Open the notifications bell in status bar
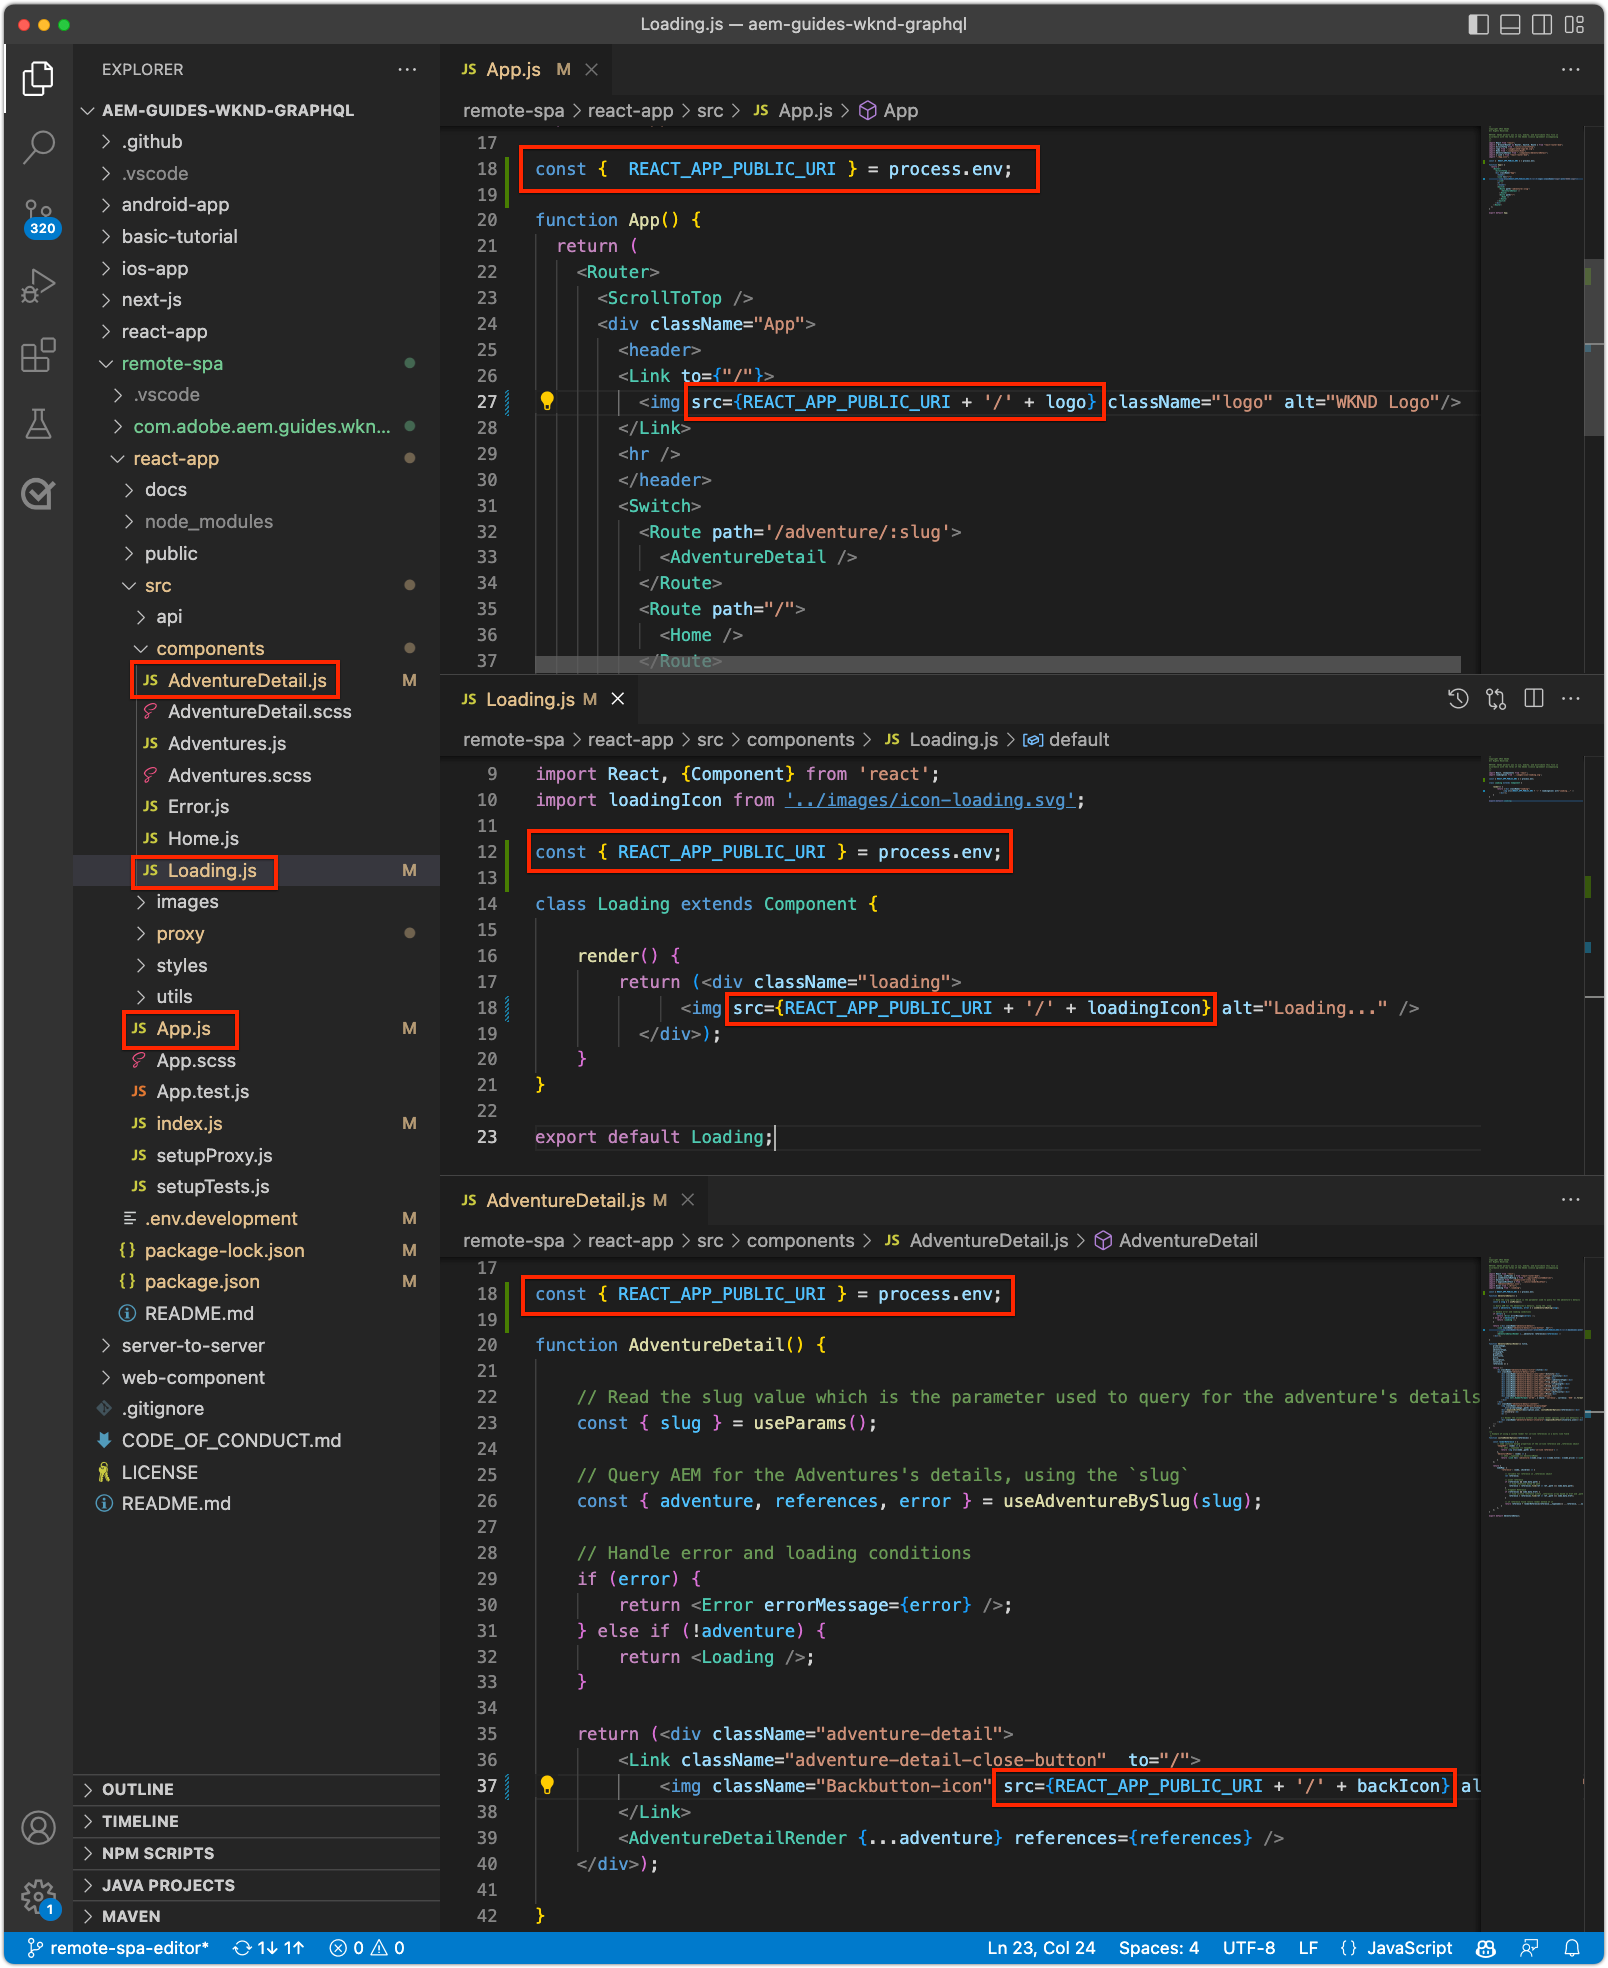Viewport: 1608px width, 1968px height. pos(1572,1948)
